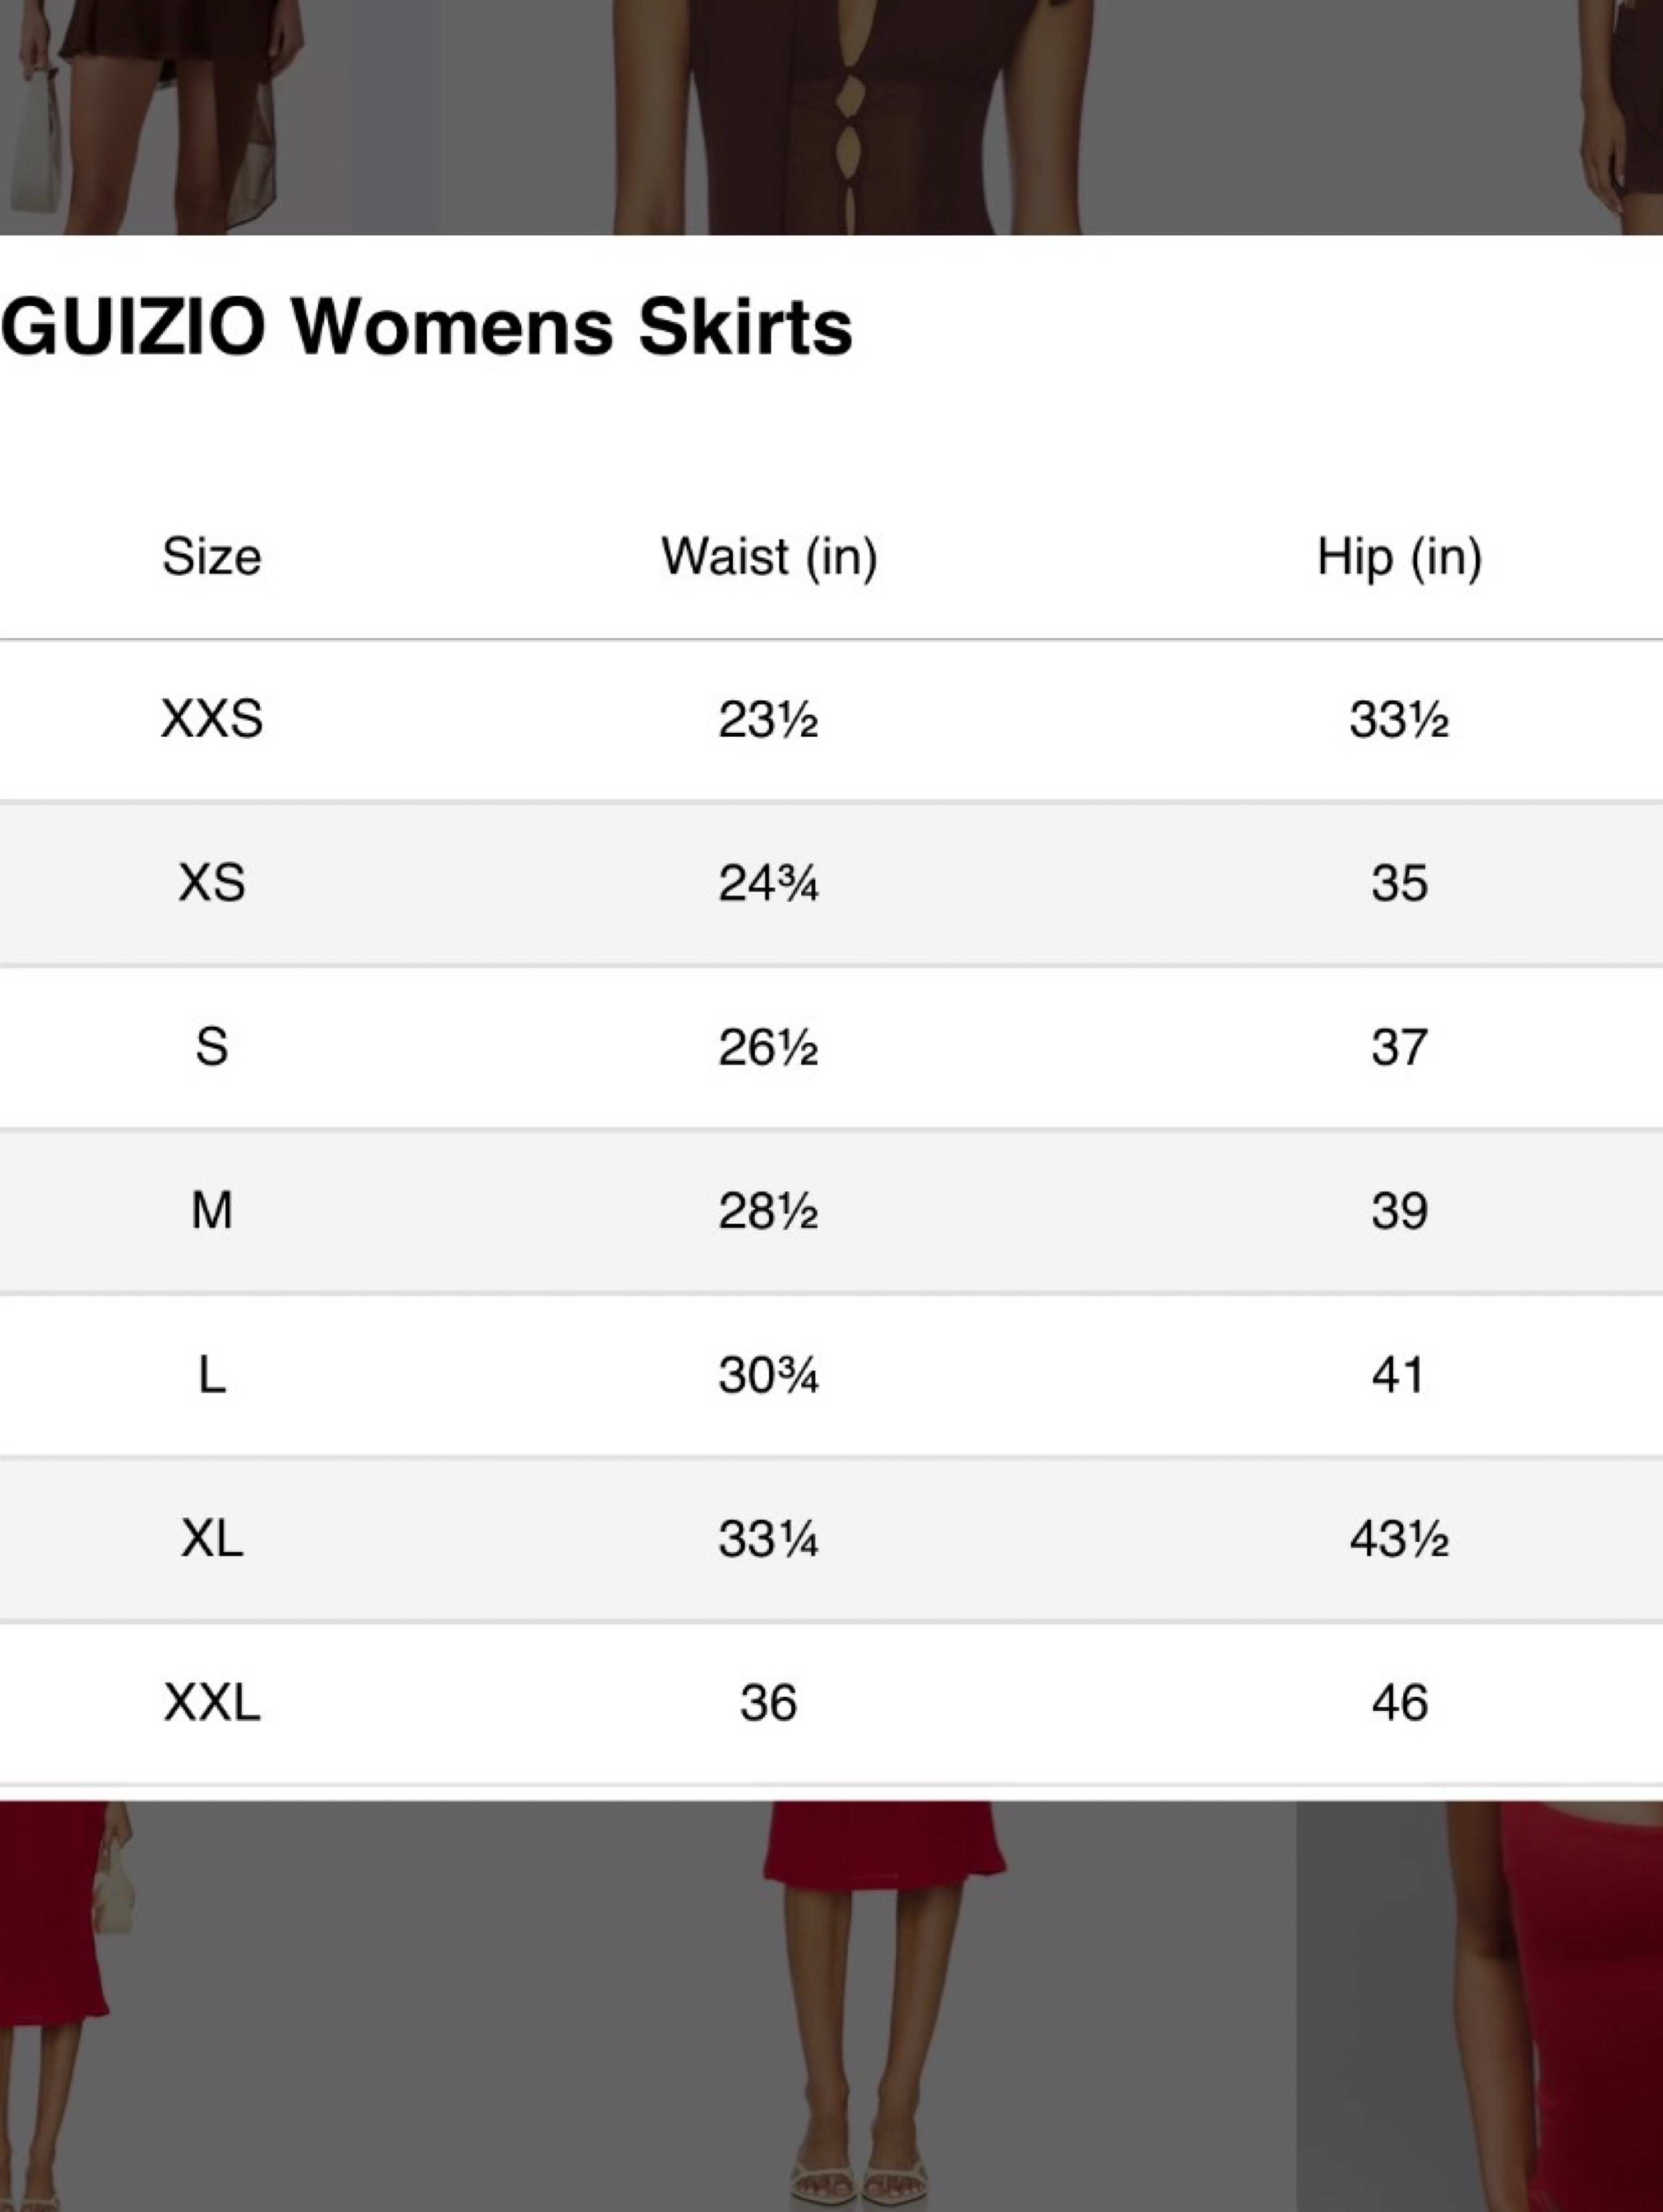The width and height of the screenshot is (1663, 2212).
Task: Click the 23½ waist value for XXS
Action: pos(768,719)
